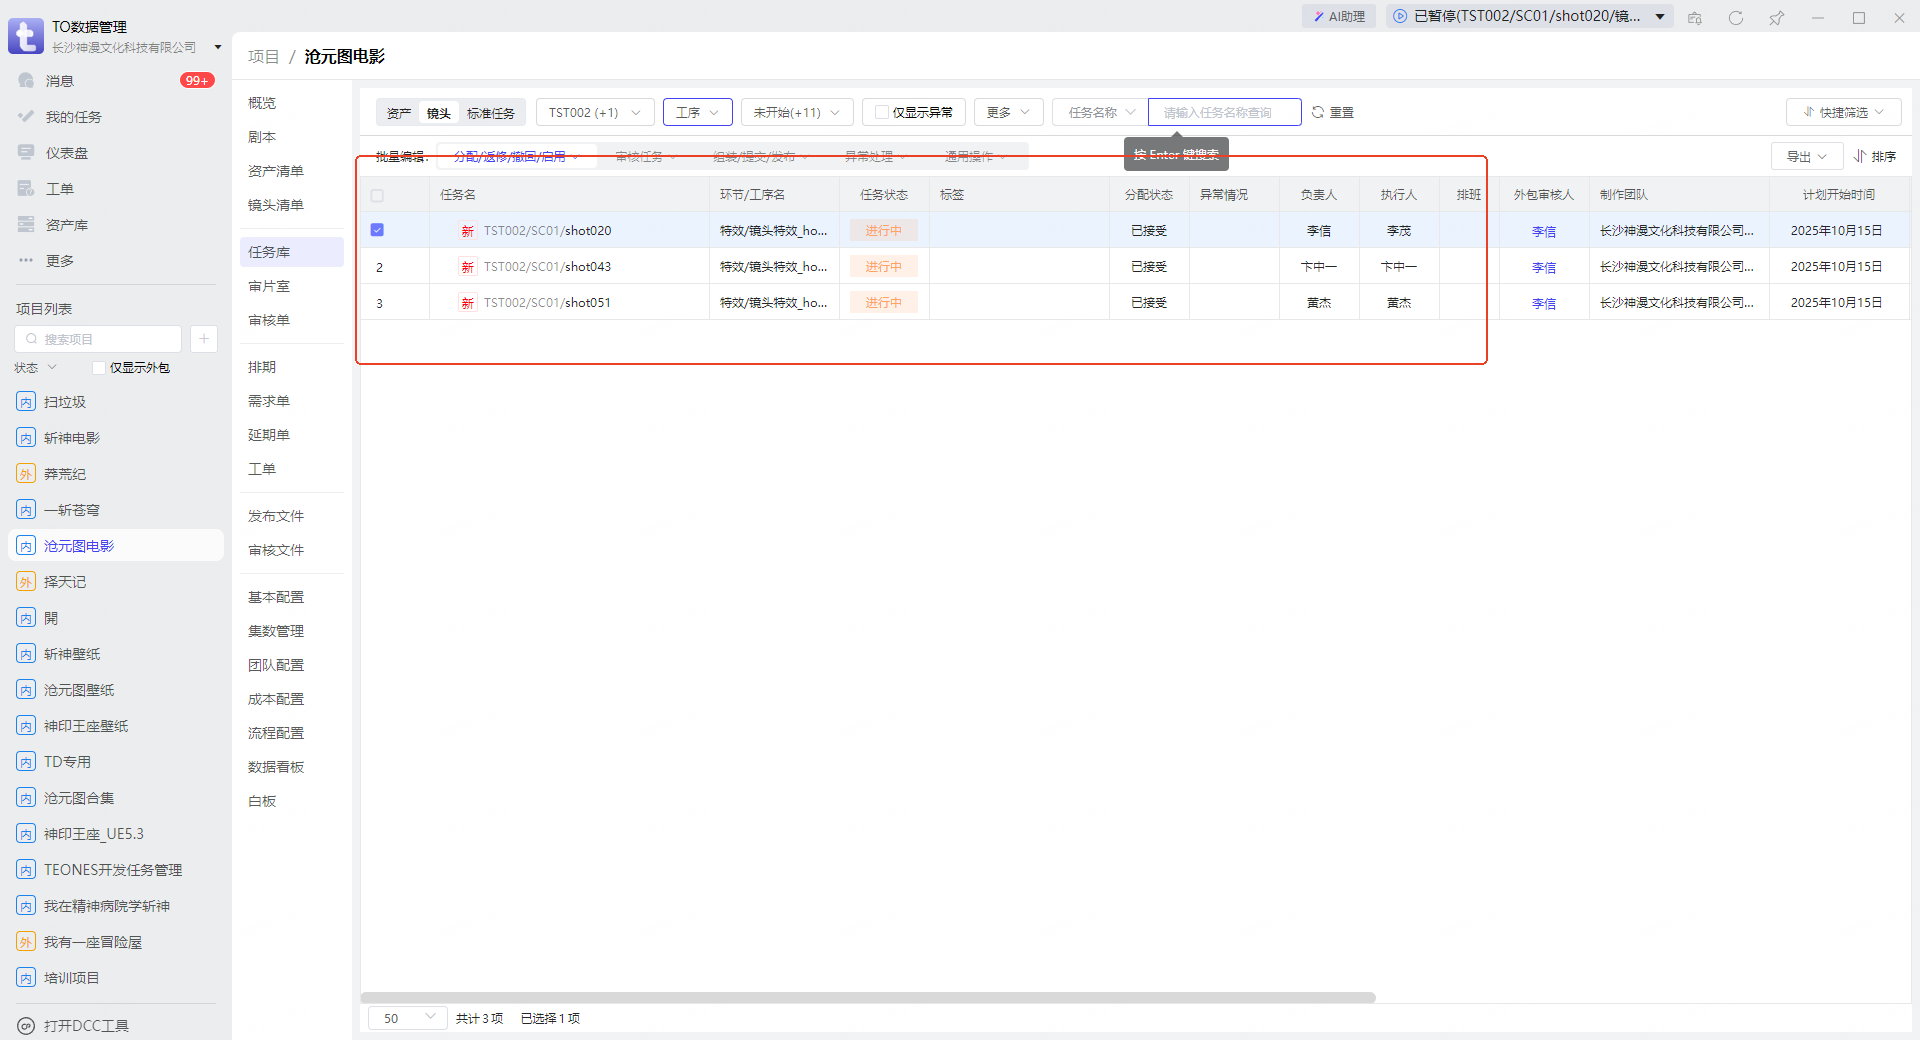Uncheck the selected shot020 row checkbox

click(x=377, y=230)
